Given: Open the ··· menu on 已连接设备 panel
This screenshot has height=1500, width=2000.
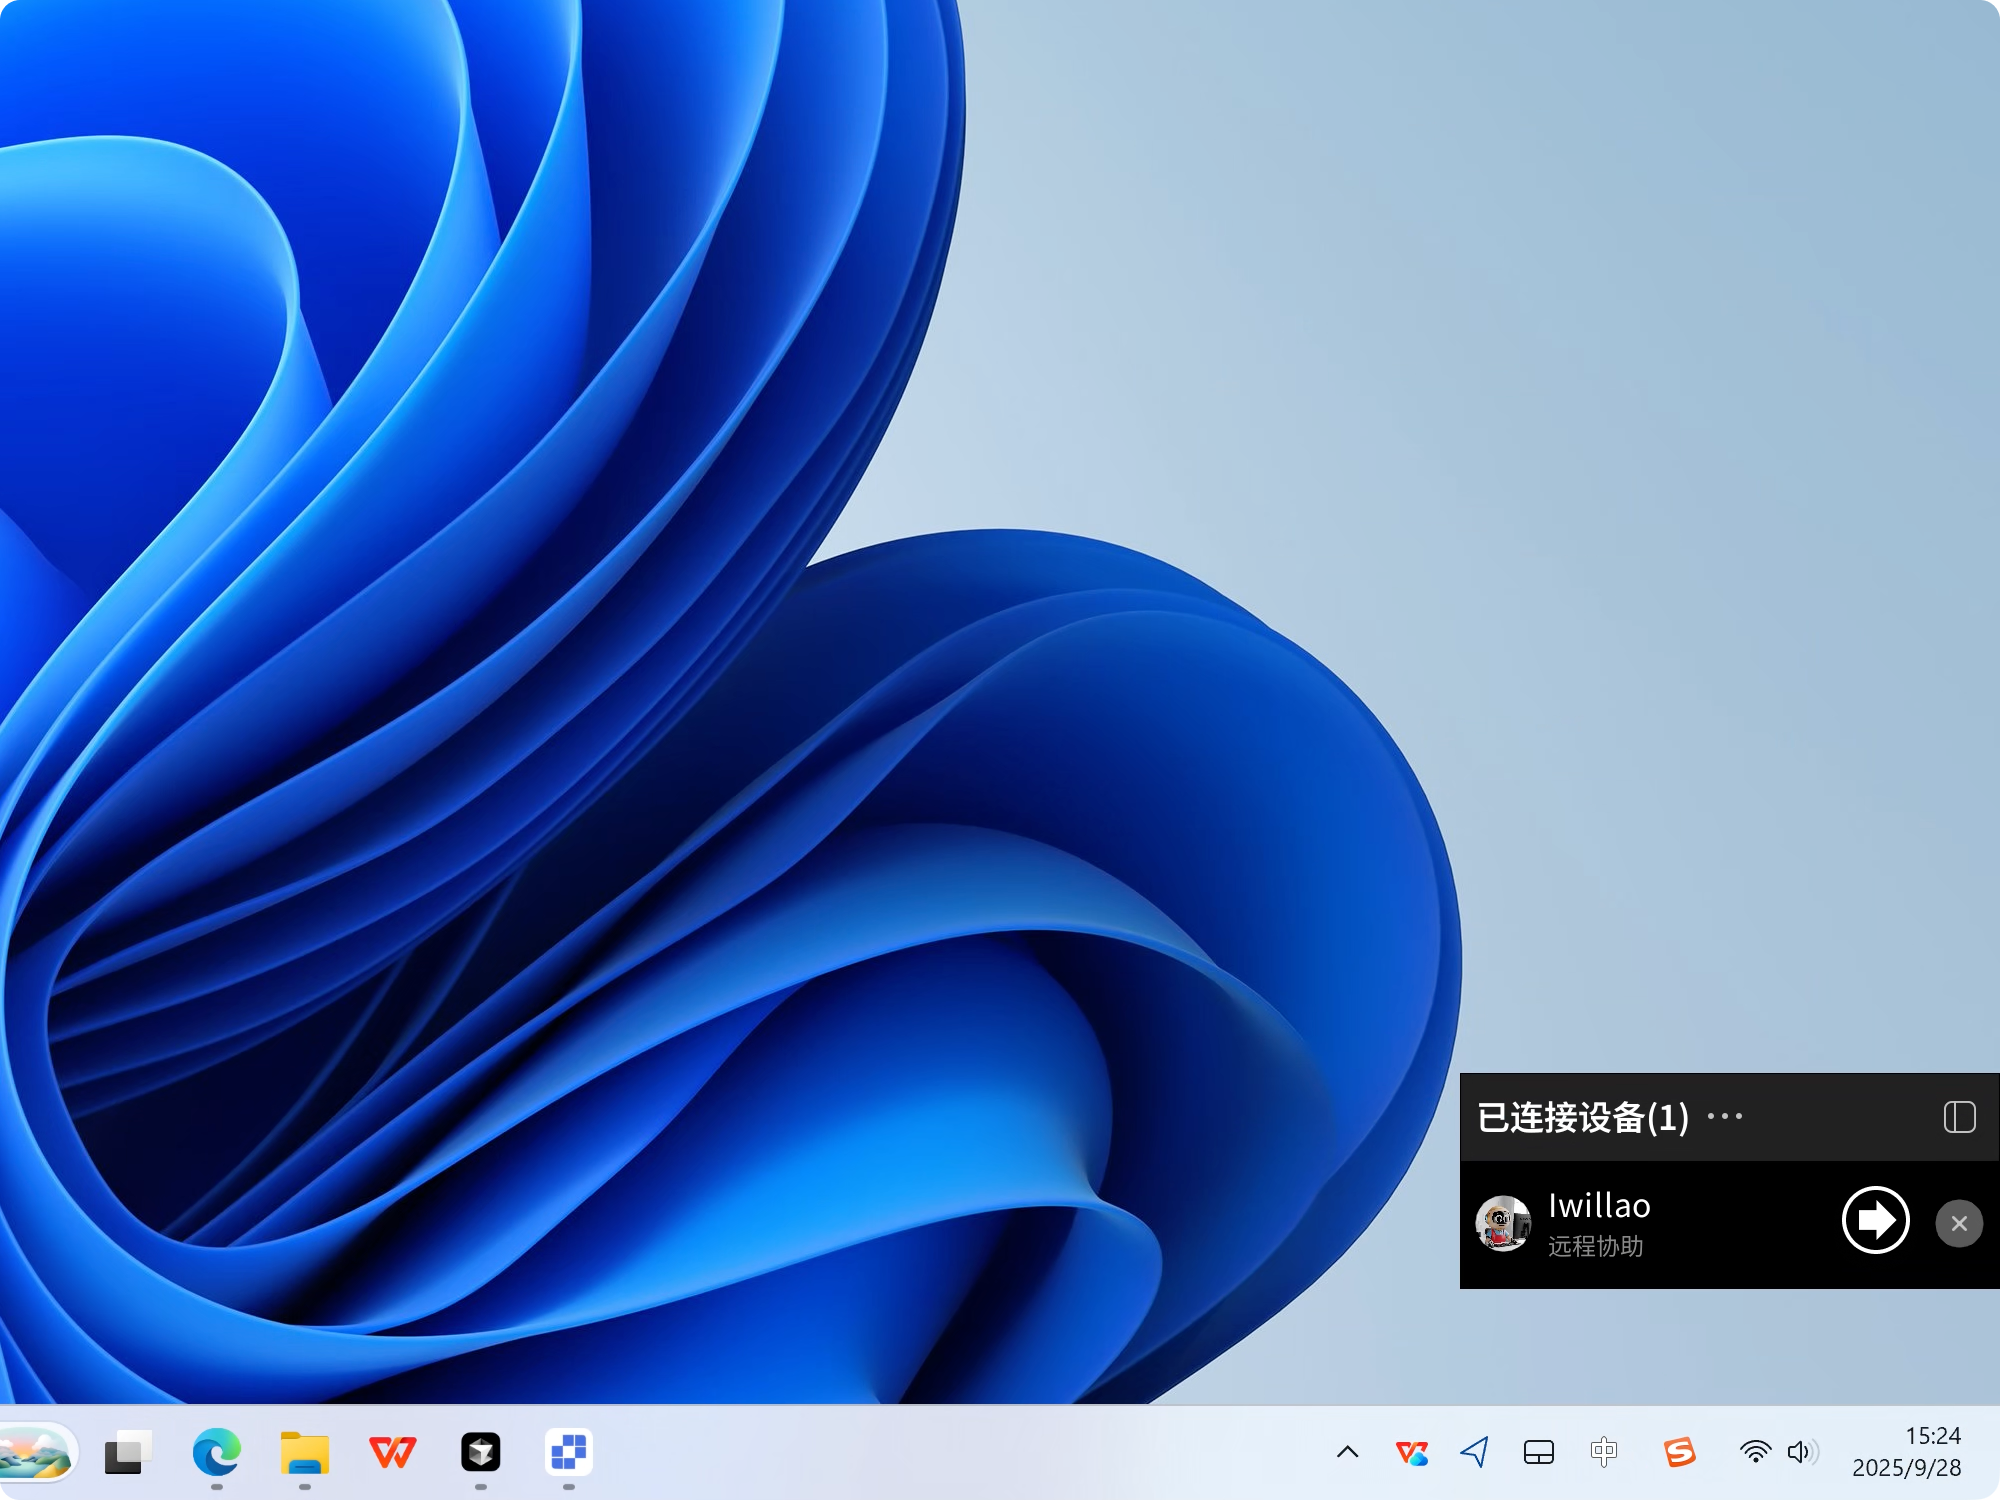Looking at the screenshot, I should [1726, 1117].
